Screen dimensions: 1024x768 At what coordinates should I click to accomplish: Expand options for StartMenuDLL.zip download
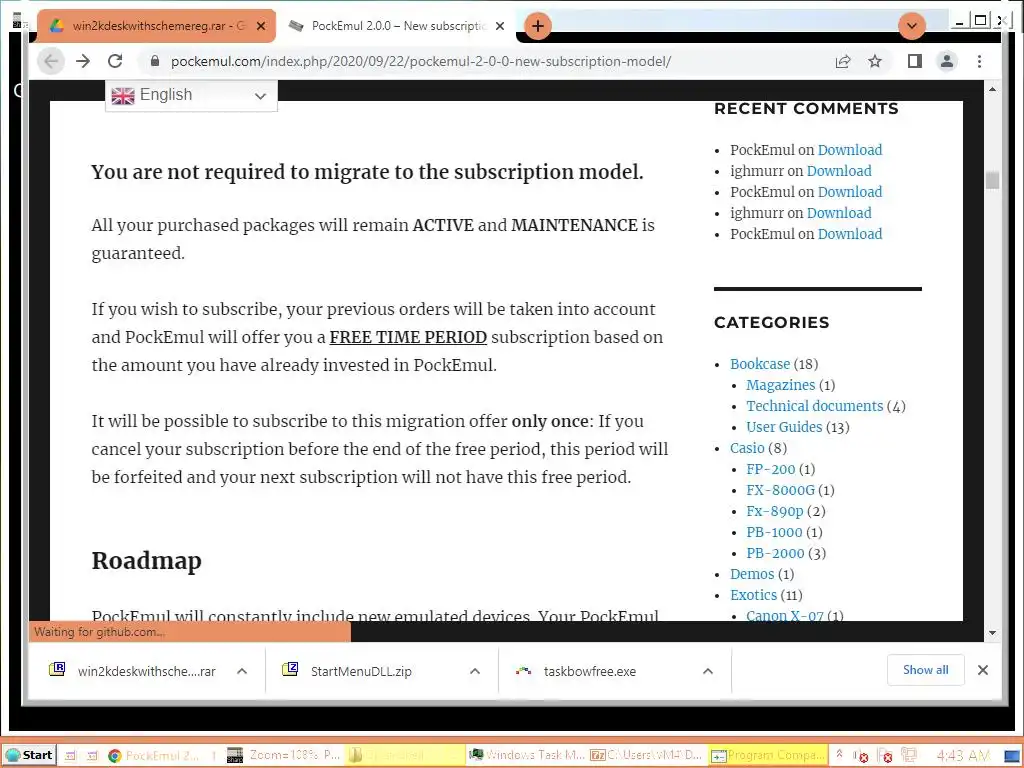[475, 671]
